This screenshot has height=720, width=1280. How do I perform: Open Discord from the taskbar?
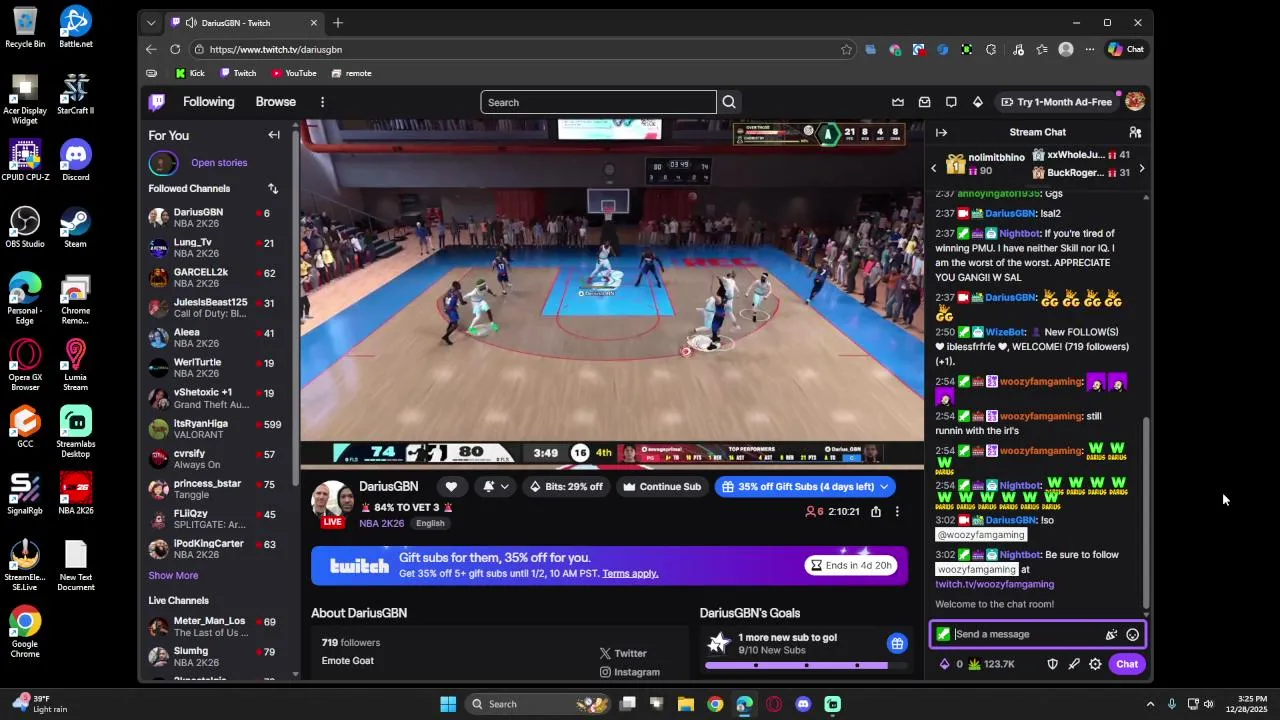click(x=803, y=704)
